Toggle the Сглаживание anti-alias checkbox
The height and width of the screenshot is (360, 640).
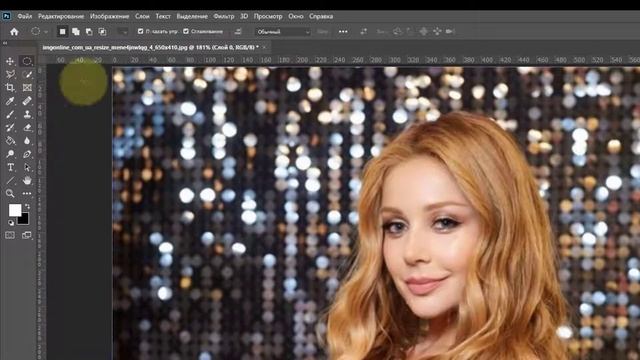click(186, 31)
